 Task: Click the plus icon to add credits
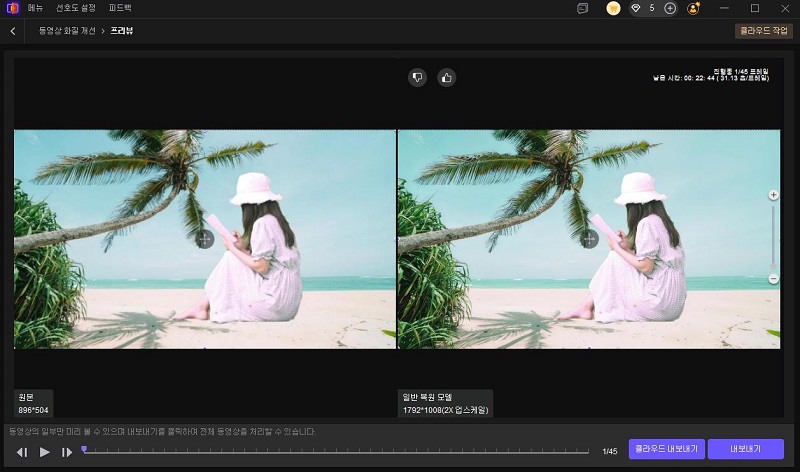coord(670,8)
